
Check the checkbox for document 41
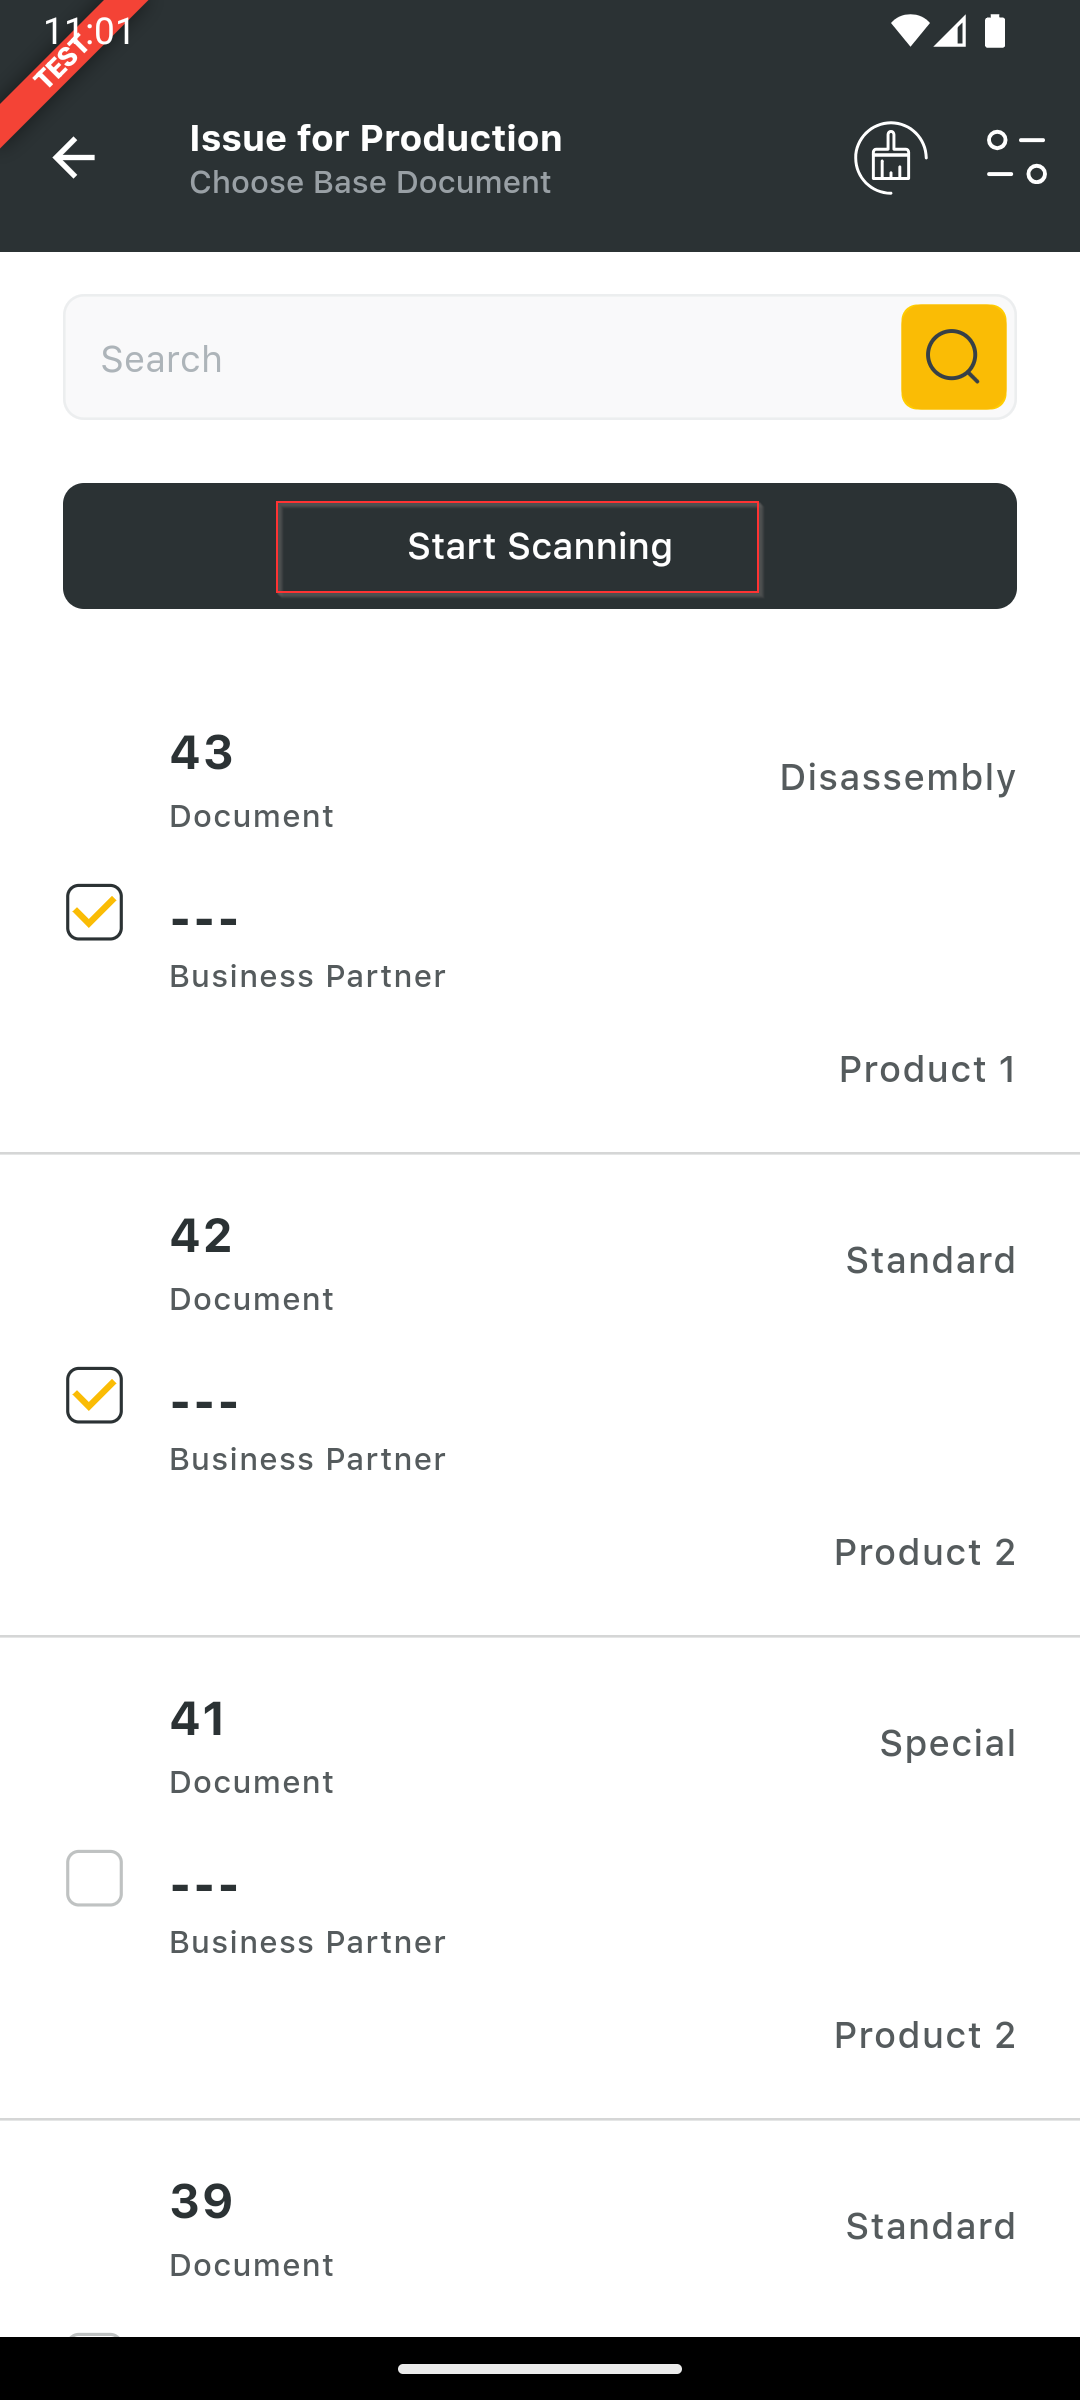95,1878
